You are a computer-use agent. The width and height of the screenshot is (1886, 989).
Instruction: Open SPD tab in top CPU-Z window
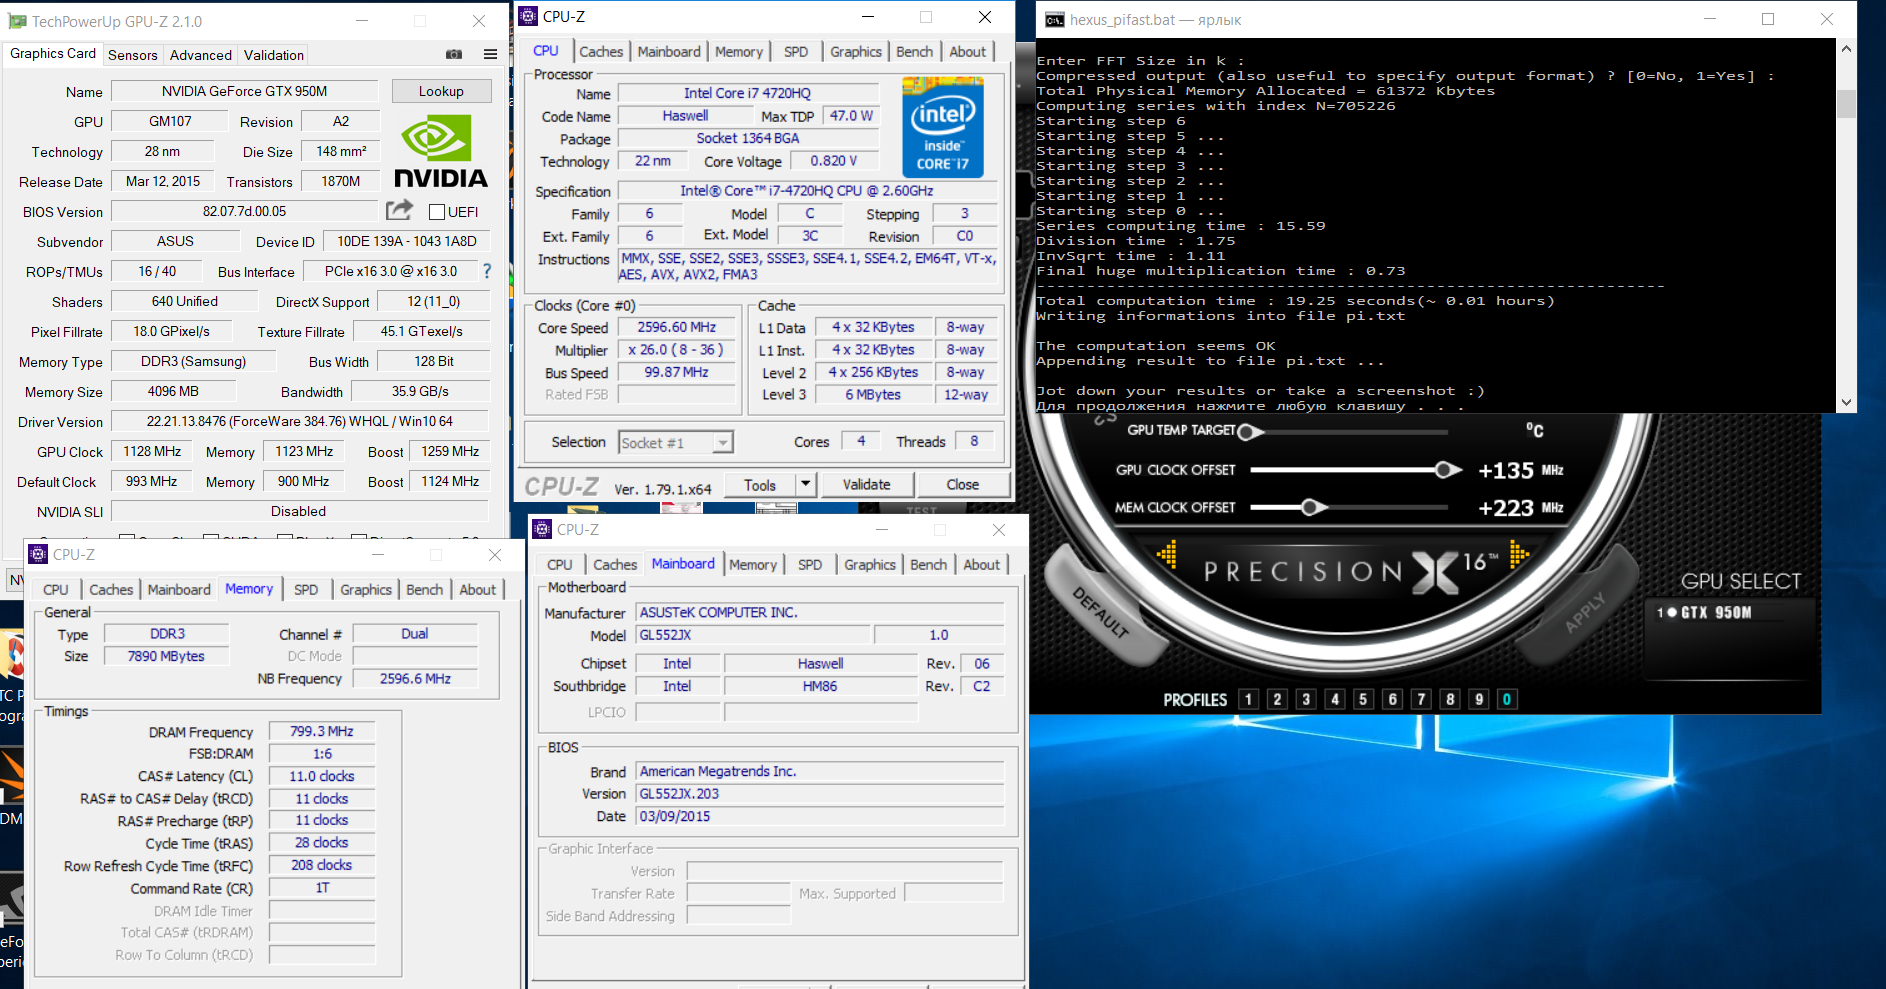click(x=796, y=52)
